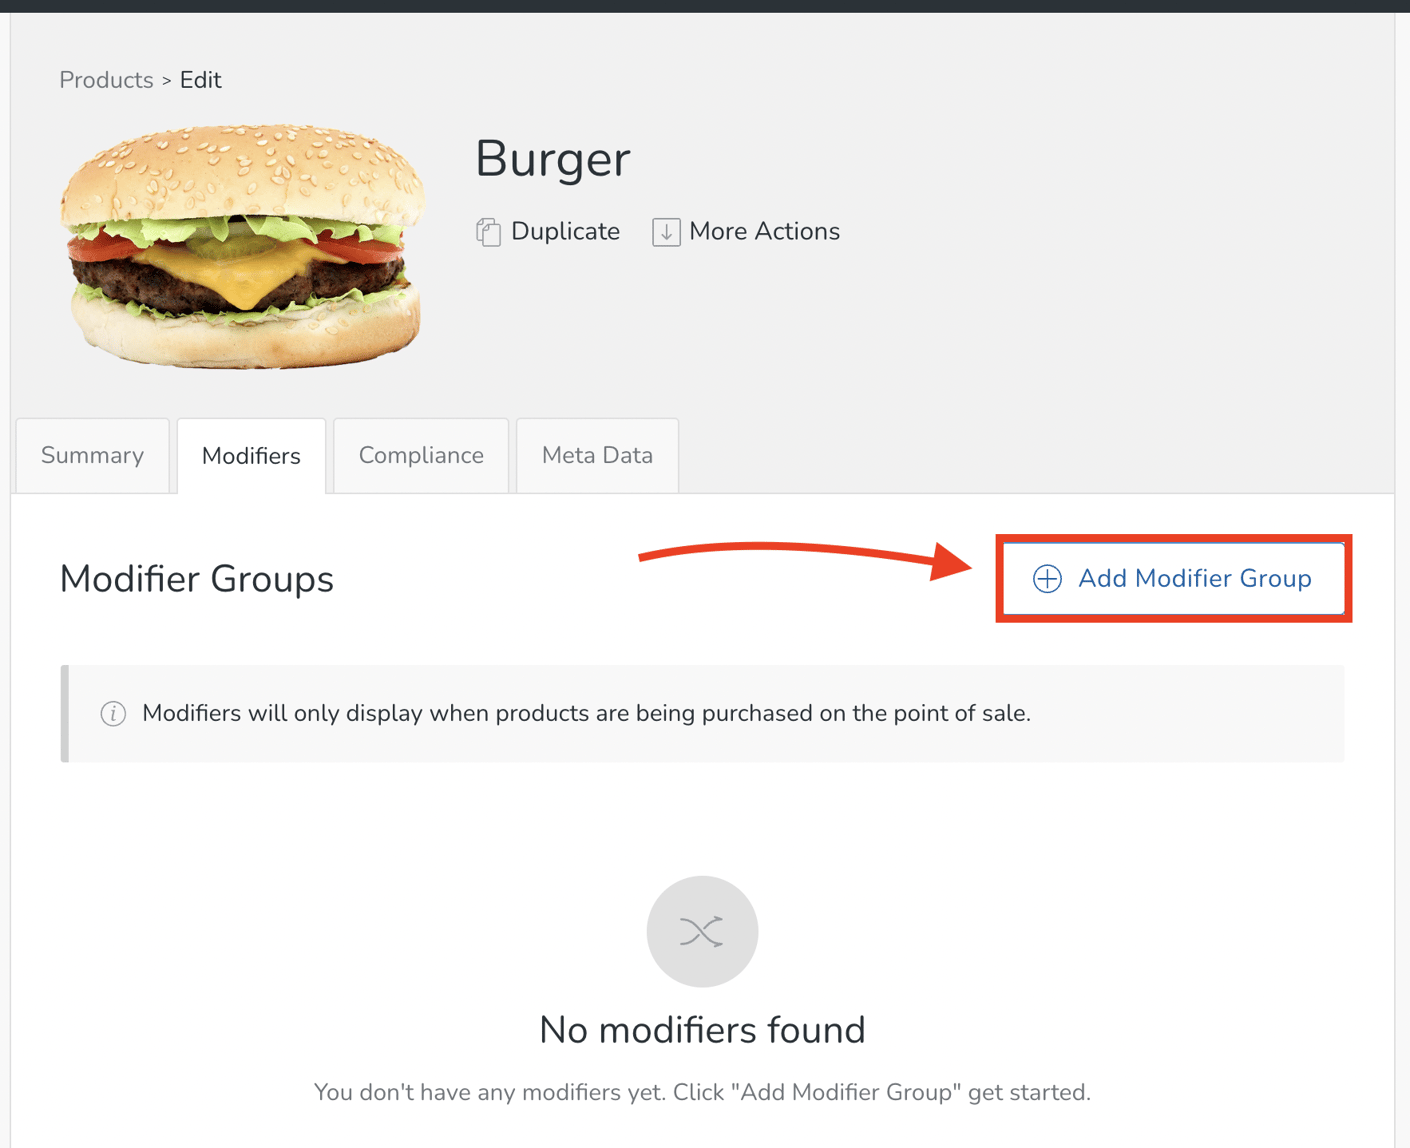The height and width of the screenshot is (1148, 1410).
Task: Click the No modifiers found text
Action: (x=702, y=1030)
